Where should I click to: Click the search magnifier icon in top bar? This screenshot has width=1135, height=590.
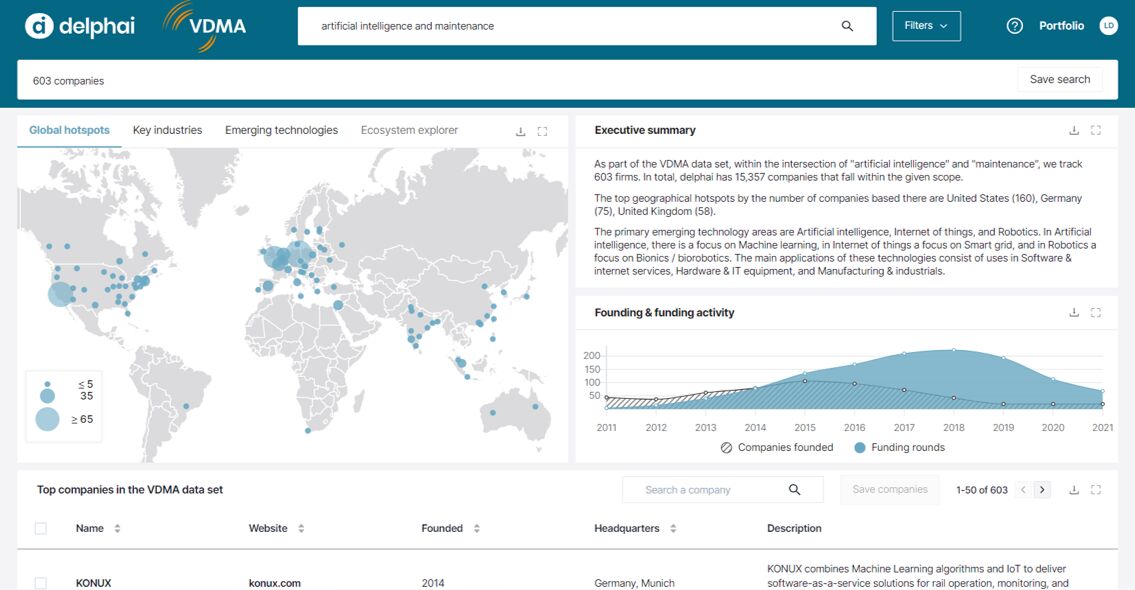click(x=847, y=26)
